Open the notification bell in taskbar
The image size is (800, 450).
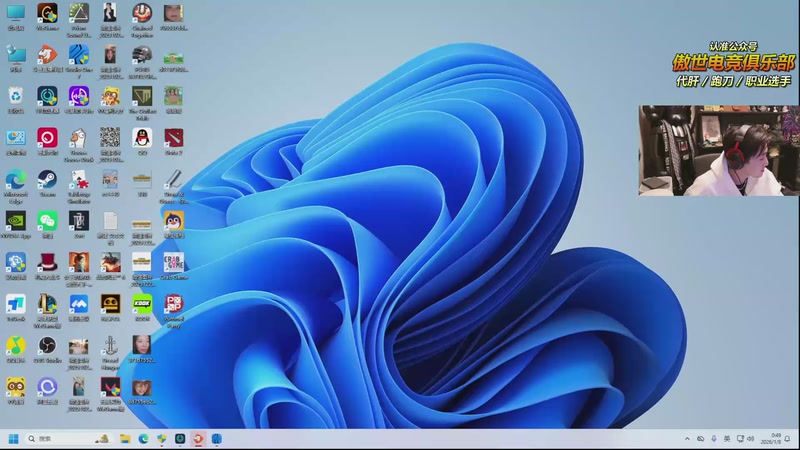[787, 439]
